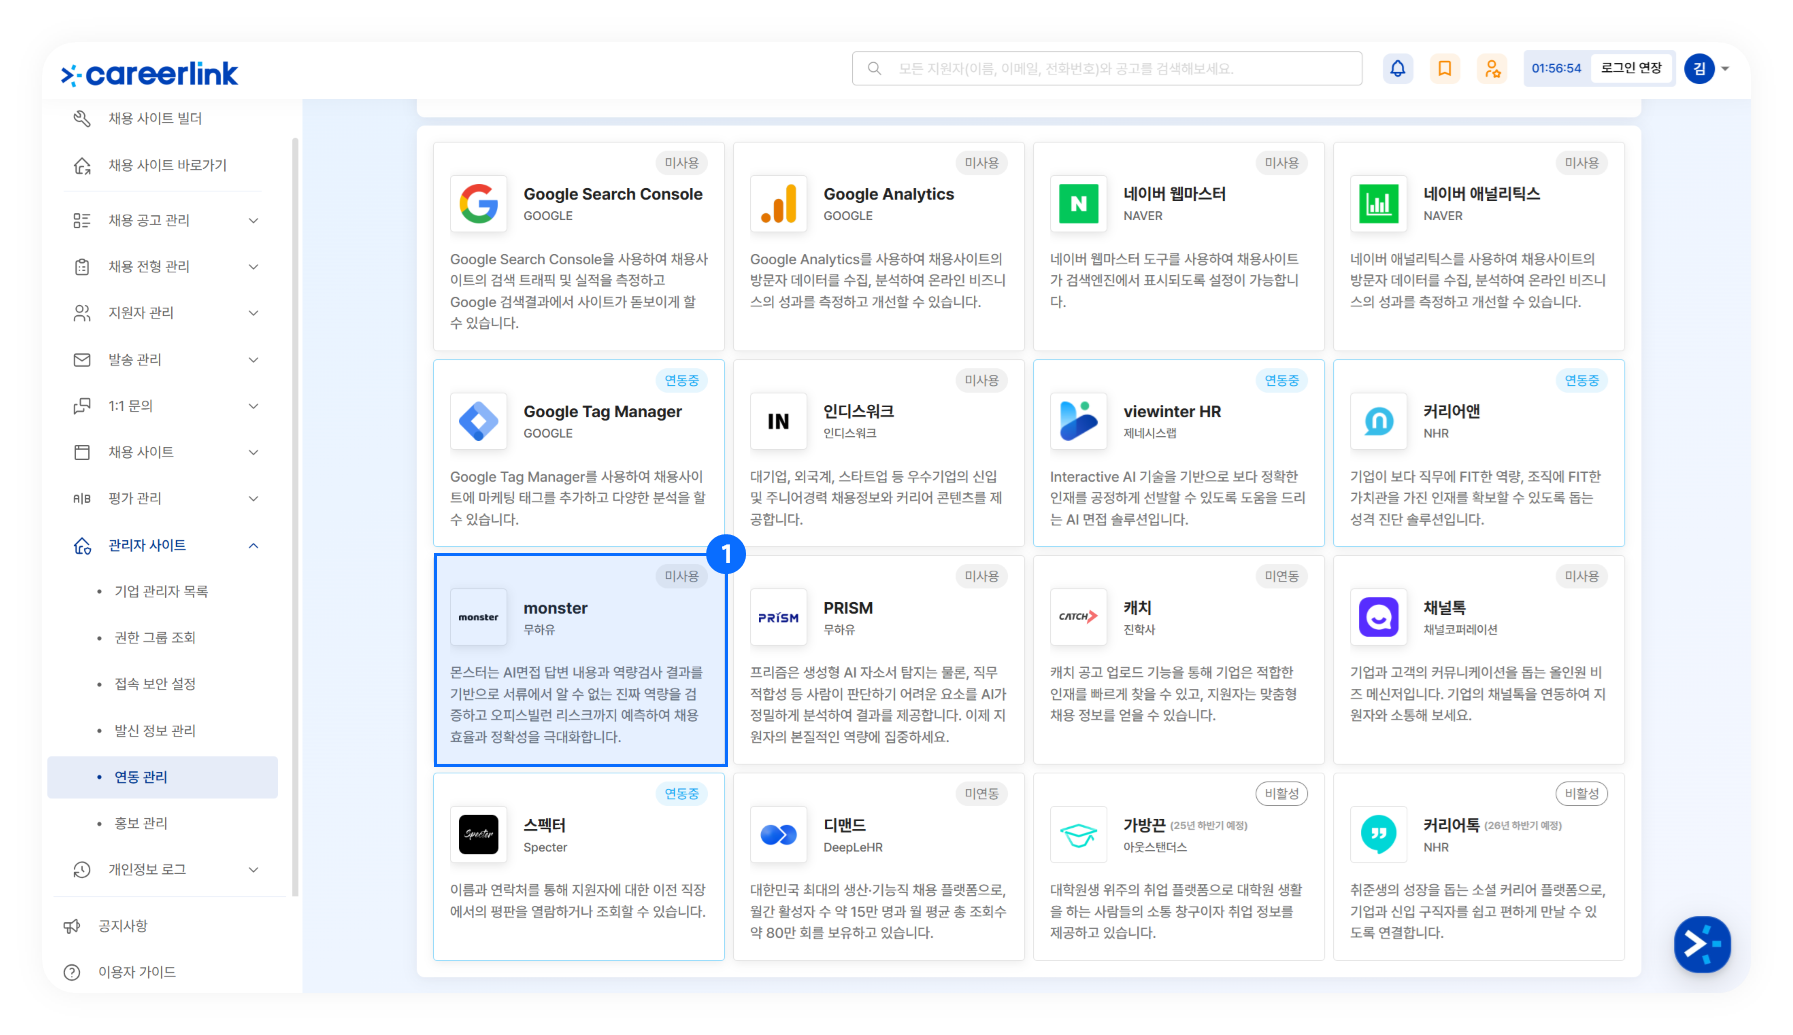
Task: Click 미사용 badge on 채널톡 card
Action: pos(1582,576)
